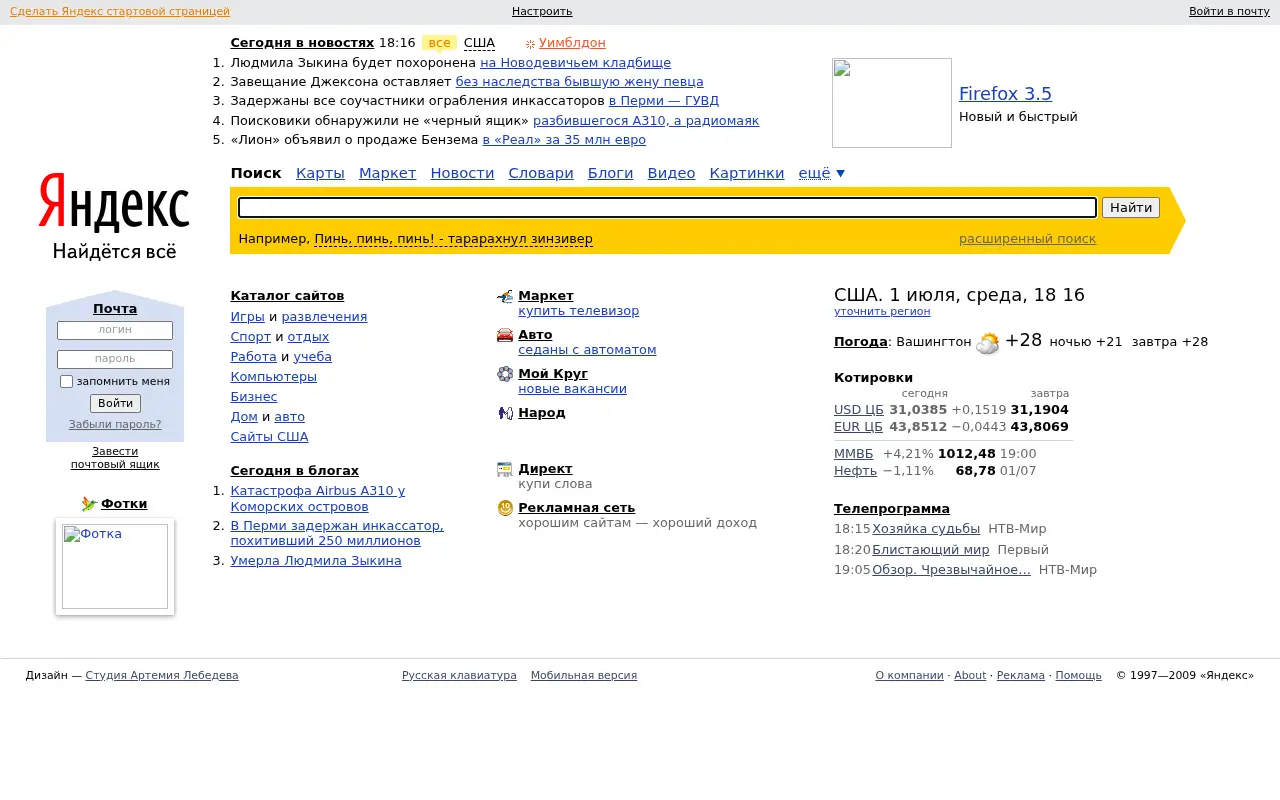Open the Новости search tab
The height and width of the screenshot is (800, 1280).
tap(462, 173)
